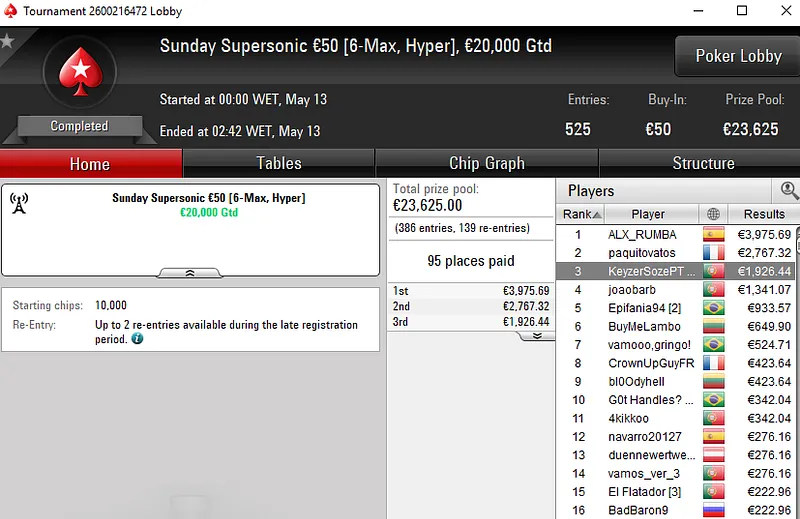Click the France flag beside paquitovatos
This screenshot has width=800, height=519.
[x=713, y=253]
